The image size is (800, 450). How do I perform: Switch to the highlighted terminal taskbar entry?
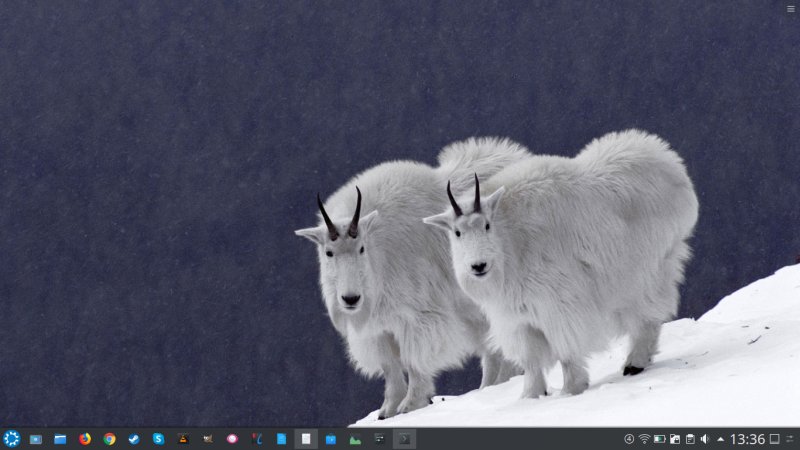[404, 439]
